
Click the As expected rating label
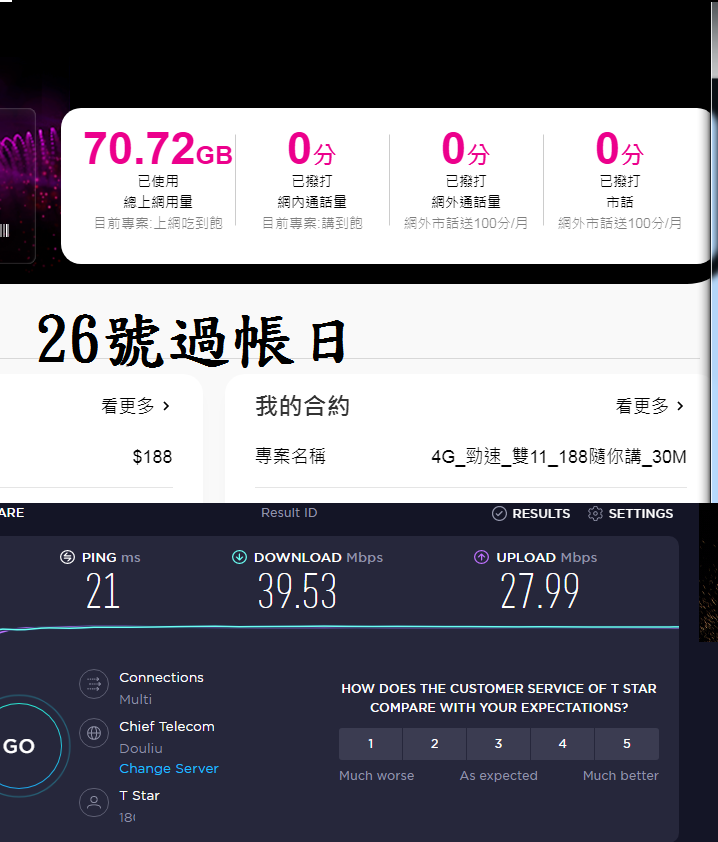(498, 775)
